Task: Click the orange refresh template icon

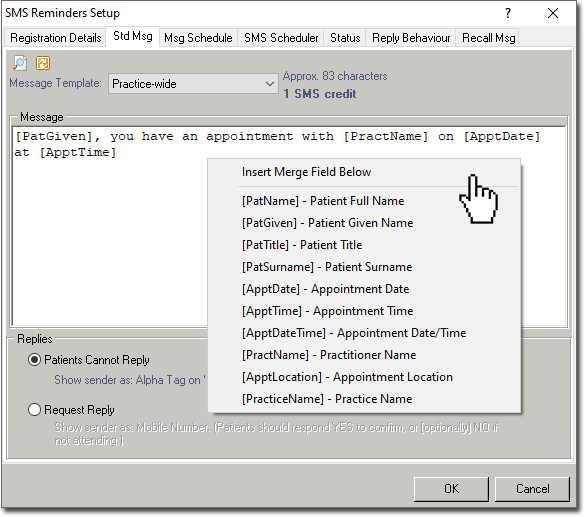Action: [43, 63]
